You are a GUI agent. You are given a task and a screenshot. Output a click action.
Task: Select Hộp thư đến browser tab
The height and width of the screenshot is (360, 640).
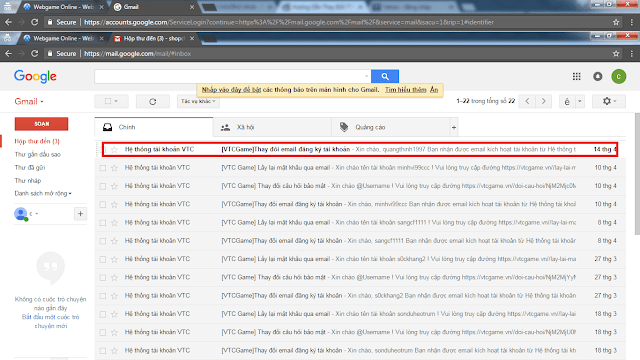(154, 38)
